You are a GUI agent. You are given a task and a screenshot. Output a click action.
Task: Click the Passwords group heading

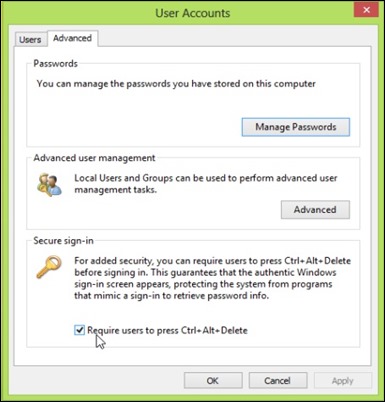[x=55, y=63]
